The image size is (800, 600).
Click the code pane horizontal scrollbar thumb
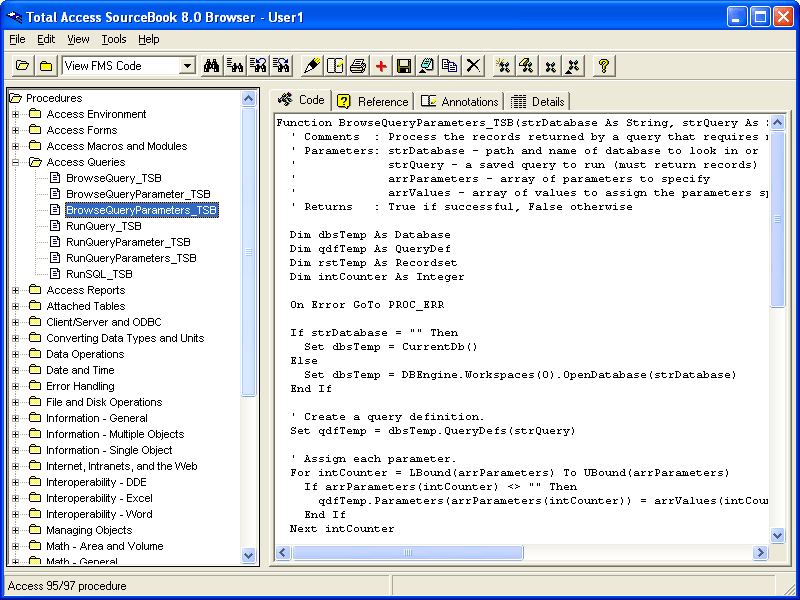click(x=407, y=553)
